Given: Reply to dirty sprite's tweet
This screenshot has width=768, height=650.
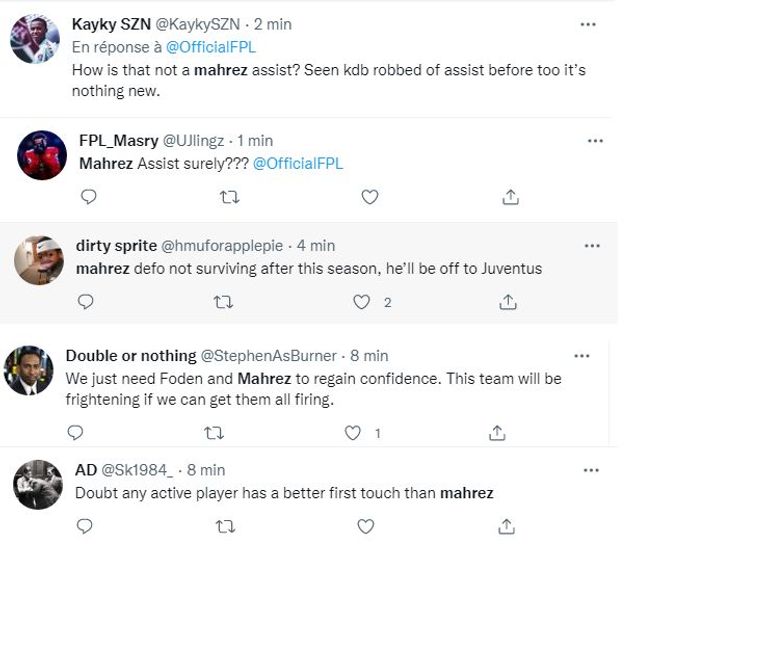Looking at the screenshot, I should click(x=86, y=302).
